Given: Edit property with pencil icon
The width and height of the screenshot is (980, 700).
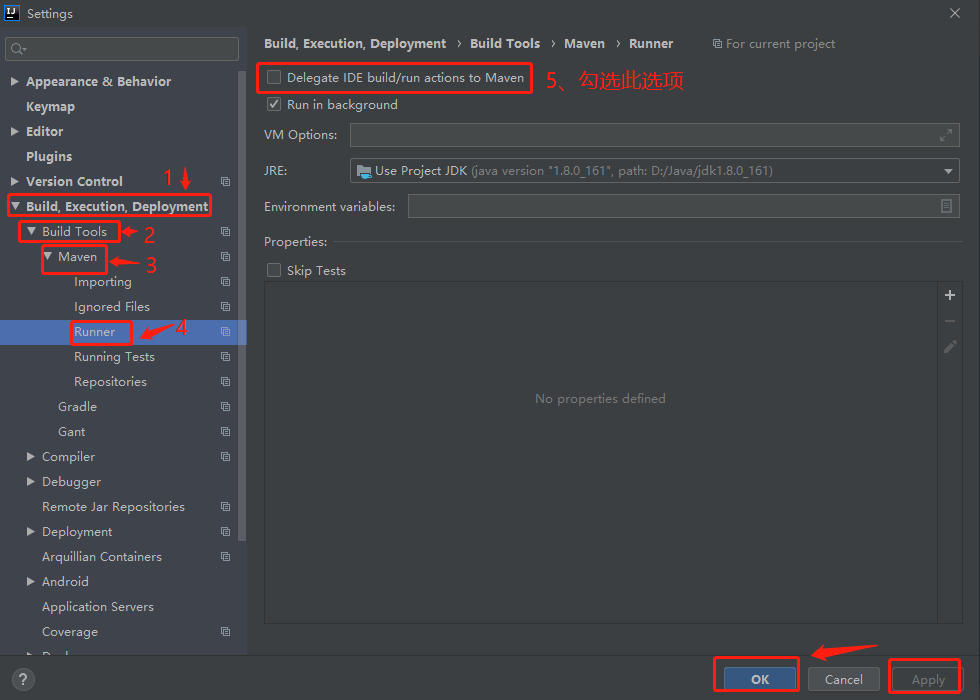Looking at the screenshot, I should click(950, 346).
